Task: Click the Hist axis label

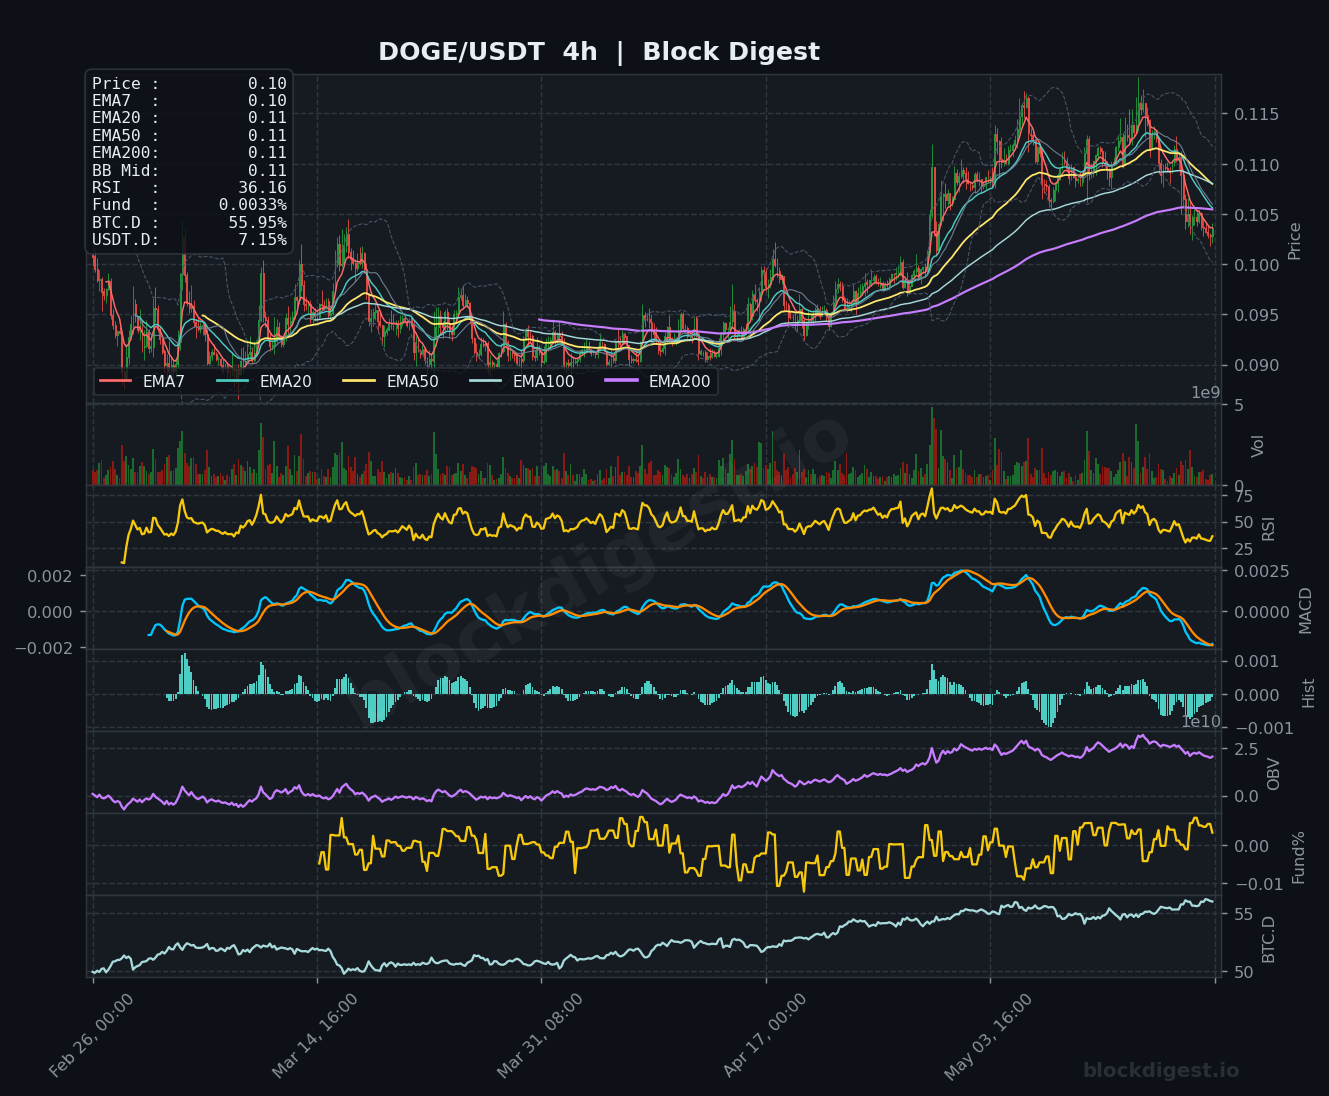Action: [1309, 693]
